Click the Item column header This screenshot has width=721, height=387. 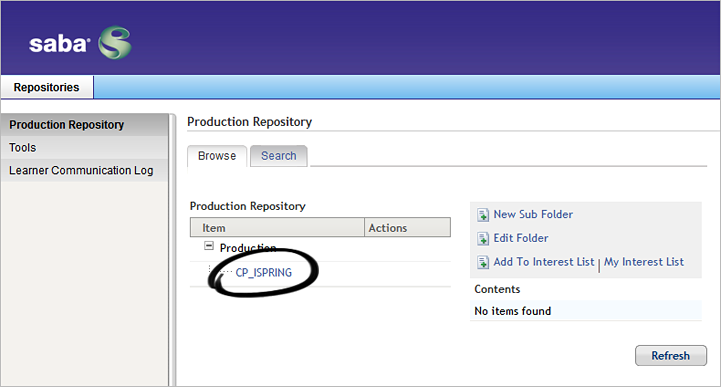(x=277, y=228)
